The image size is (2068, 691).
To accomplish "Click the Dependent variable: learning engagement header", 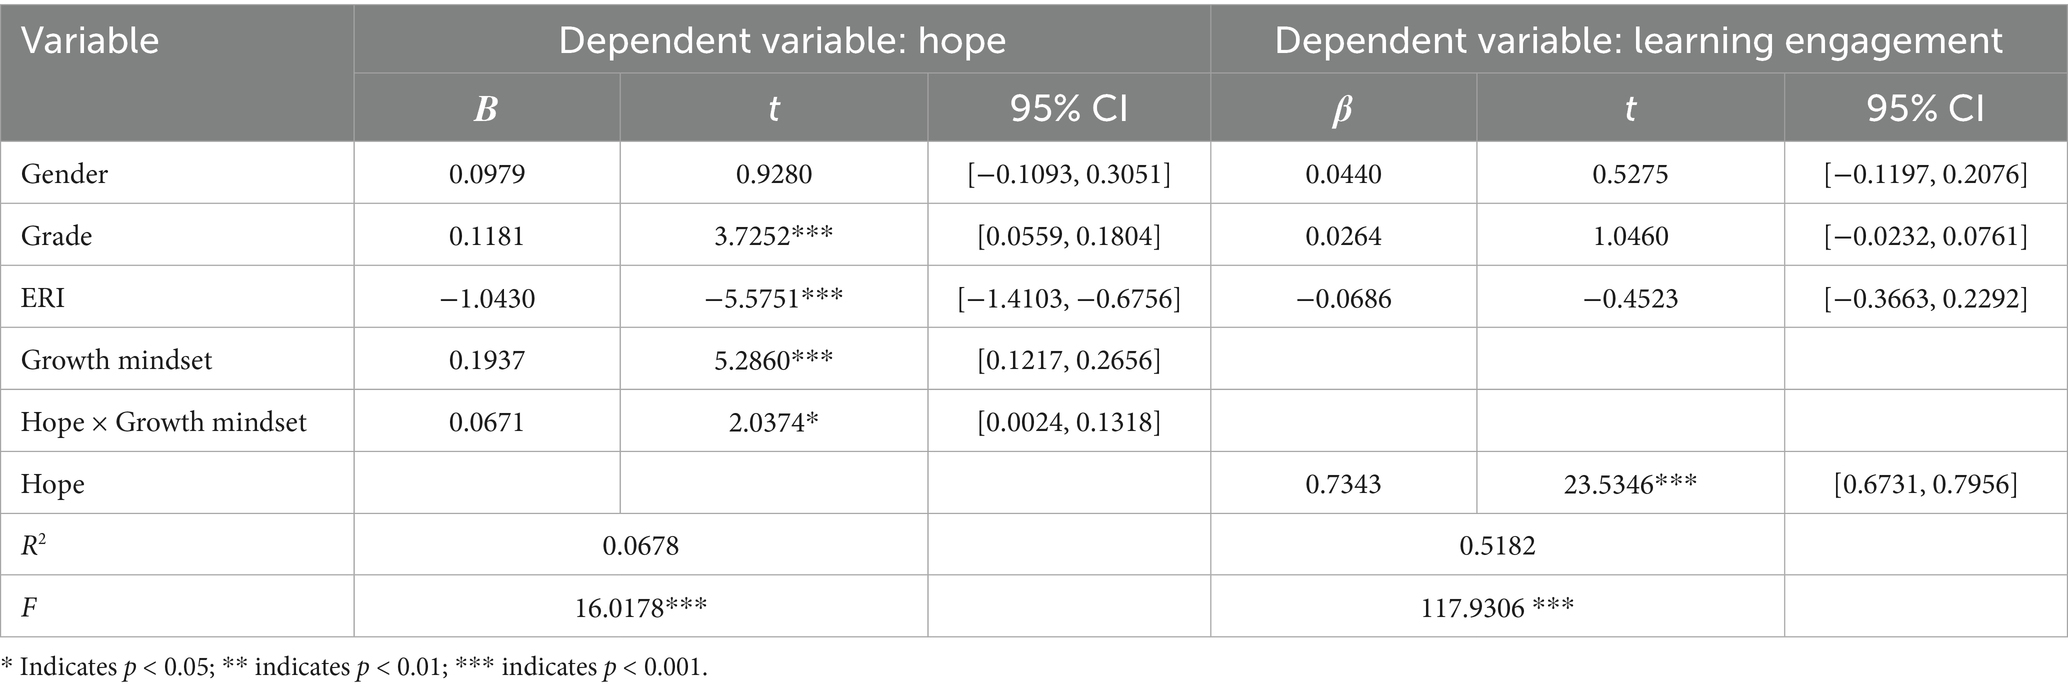I will pos(1638,41).
